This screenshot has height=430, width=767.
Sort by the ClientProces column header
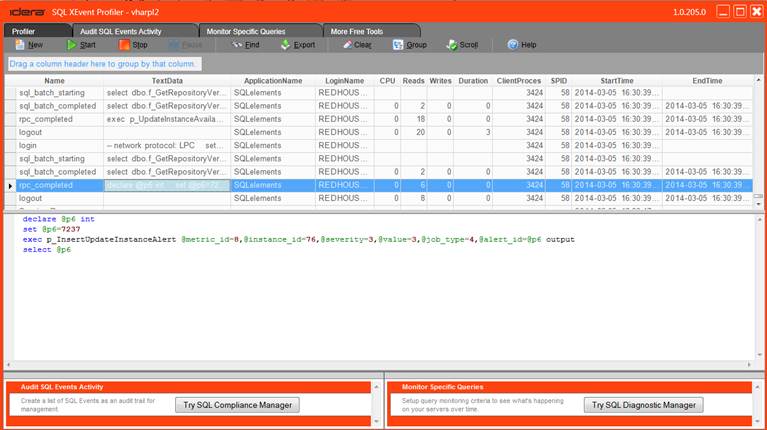tap(519, 81)
